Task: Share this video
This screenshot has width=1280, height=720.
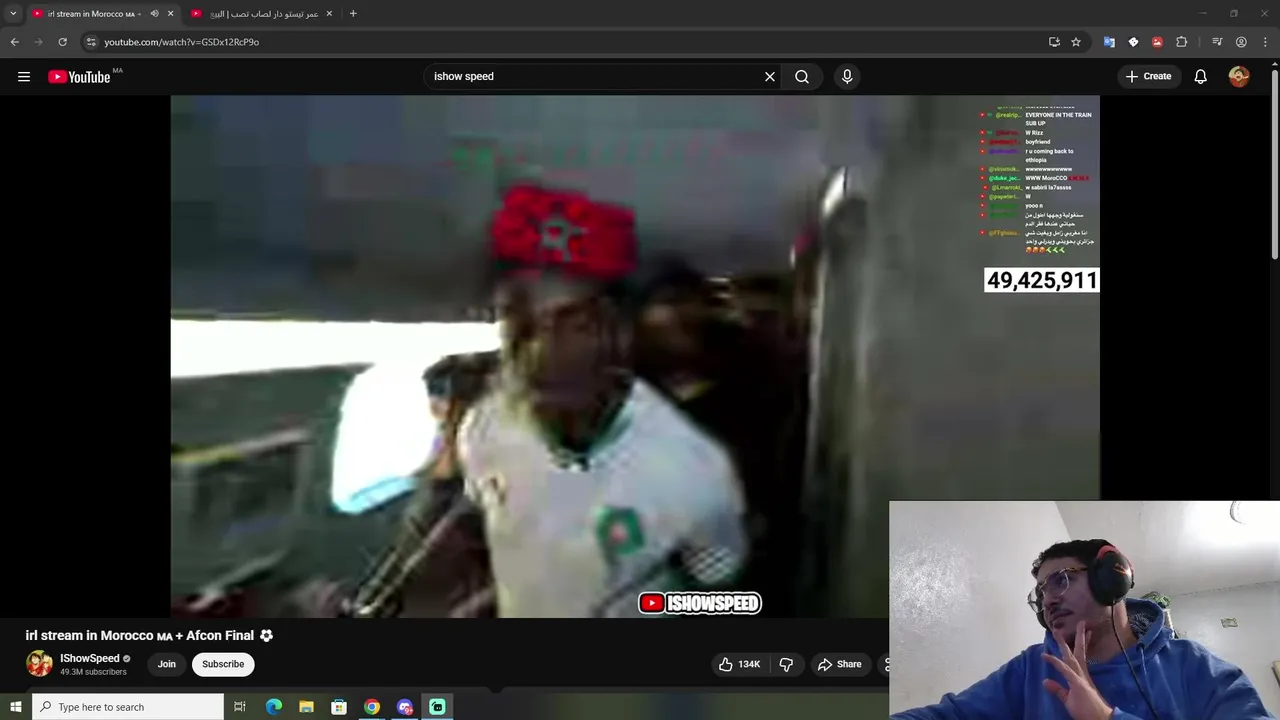Action: [x=840, y=664]
